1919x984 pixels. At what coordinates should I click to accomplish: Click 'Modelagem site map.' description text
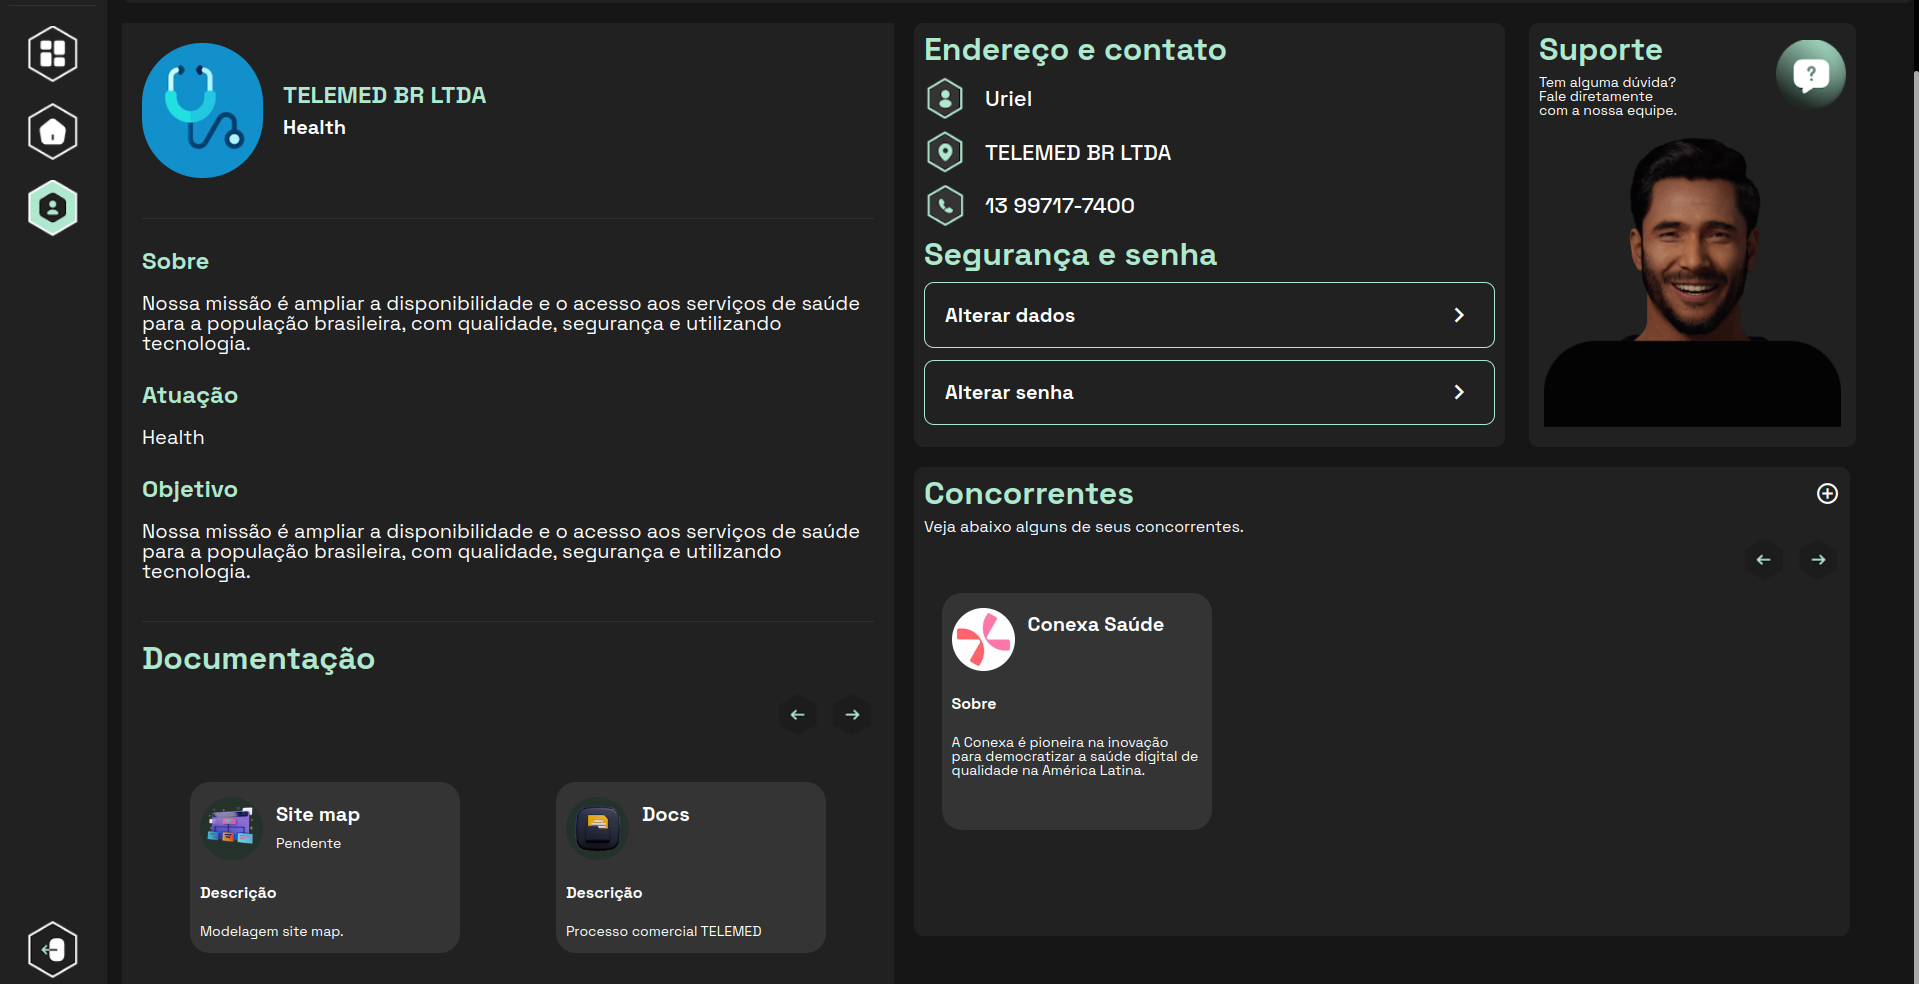[271, 931]
